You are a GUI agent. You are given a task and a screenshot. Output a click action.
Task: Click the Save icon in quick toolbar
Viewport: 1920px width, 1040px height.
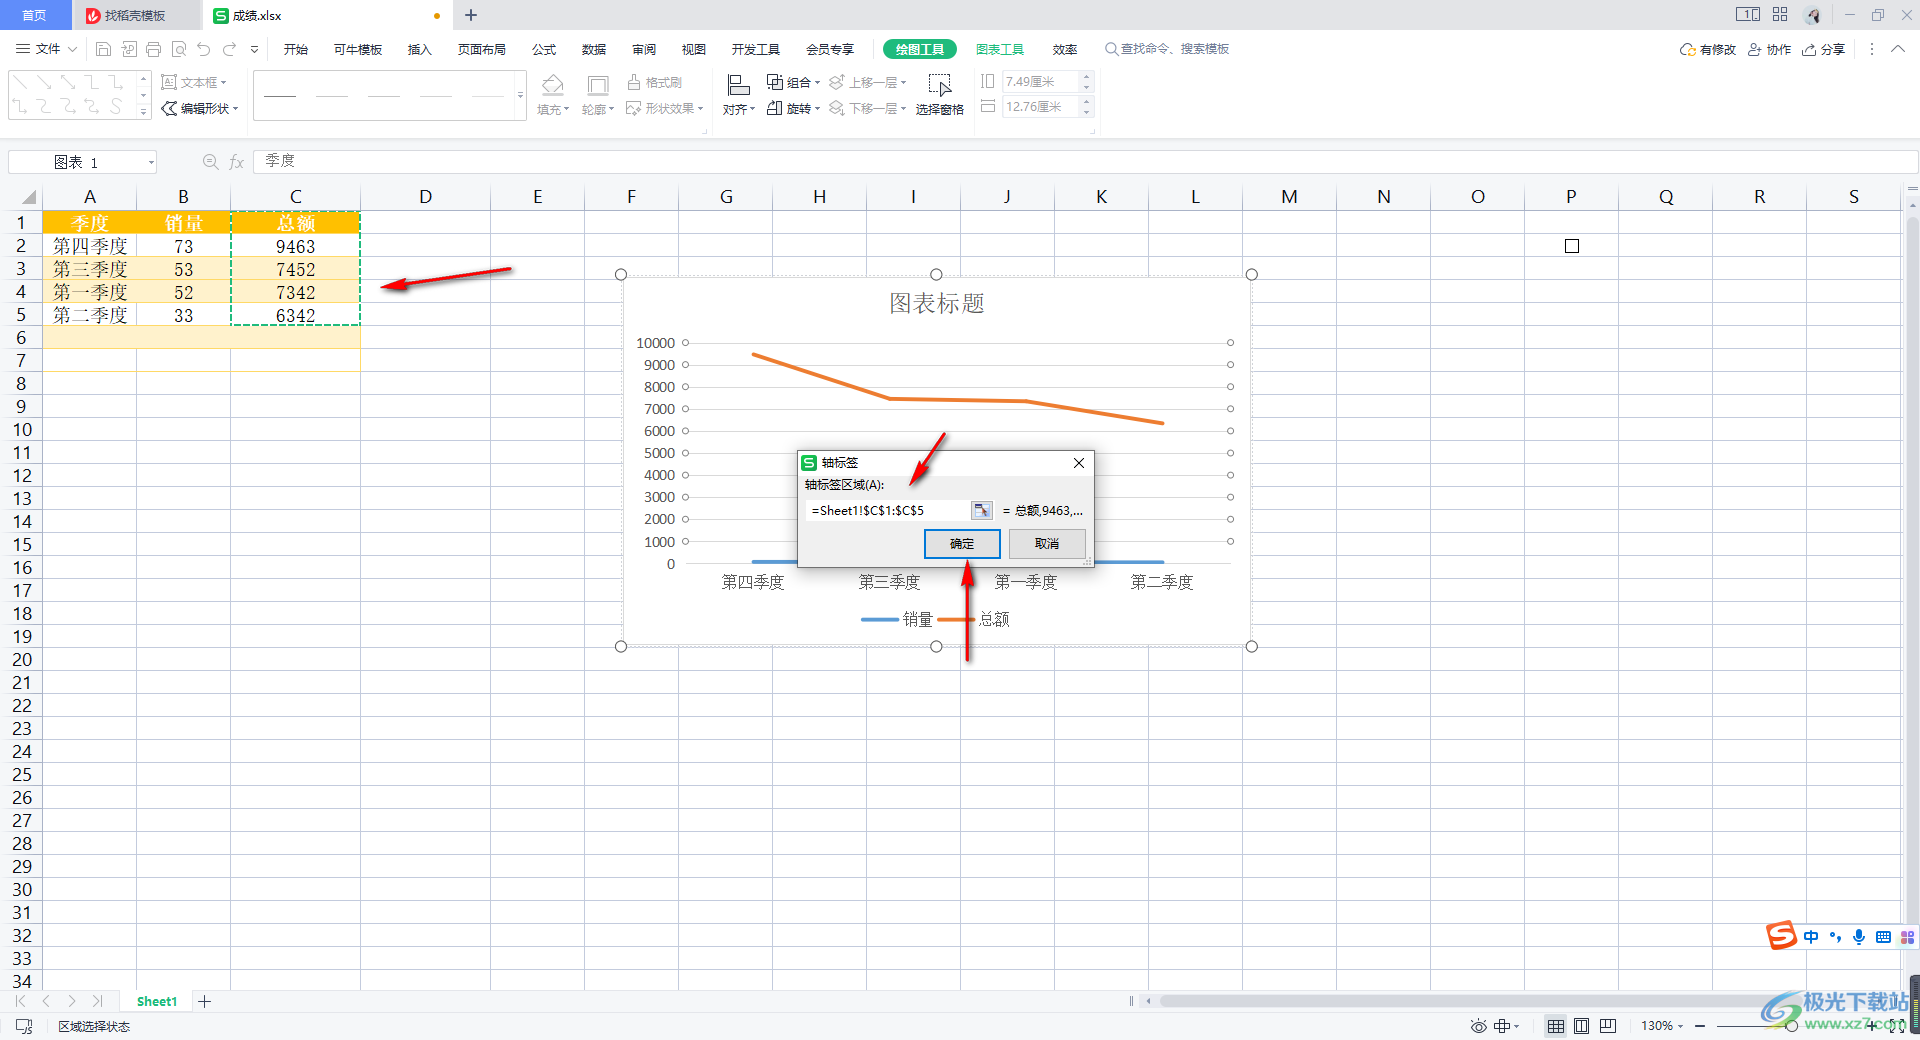[103, 49]
